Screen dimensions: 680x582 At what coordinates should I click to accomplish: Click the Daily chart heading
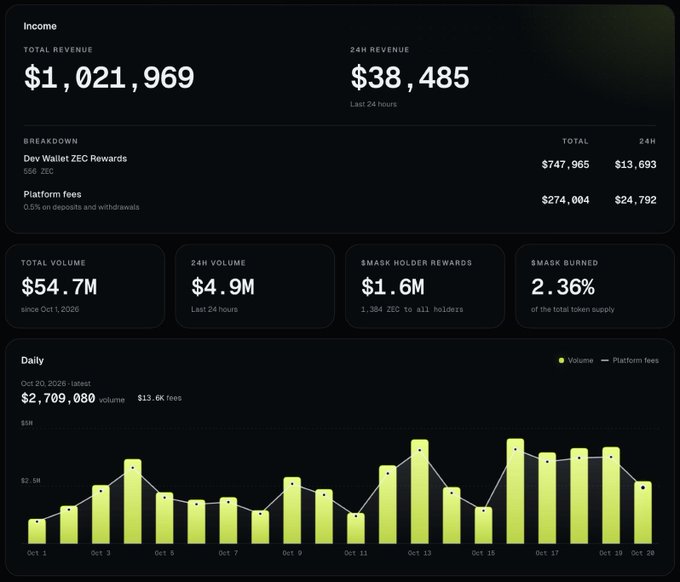[x=32, y=360]
